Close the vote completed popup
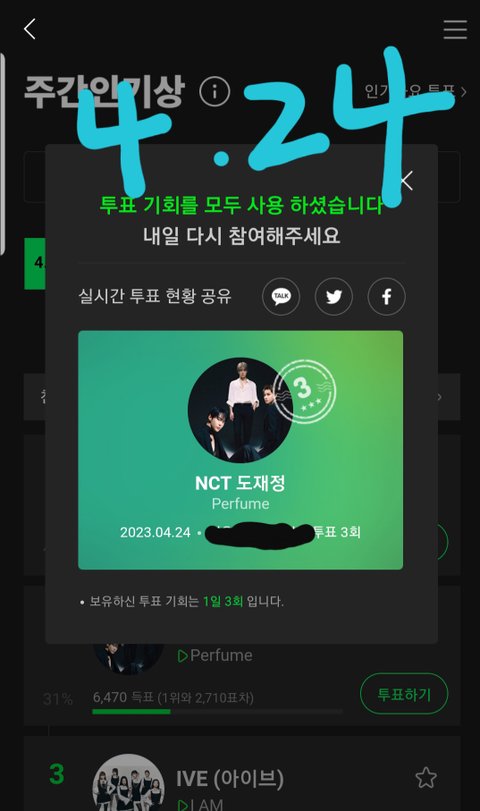 point(407,181)
